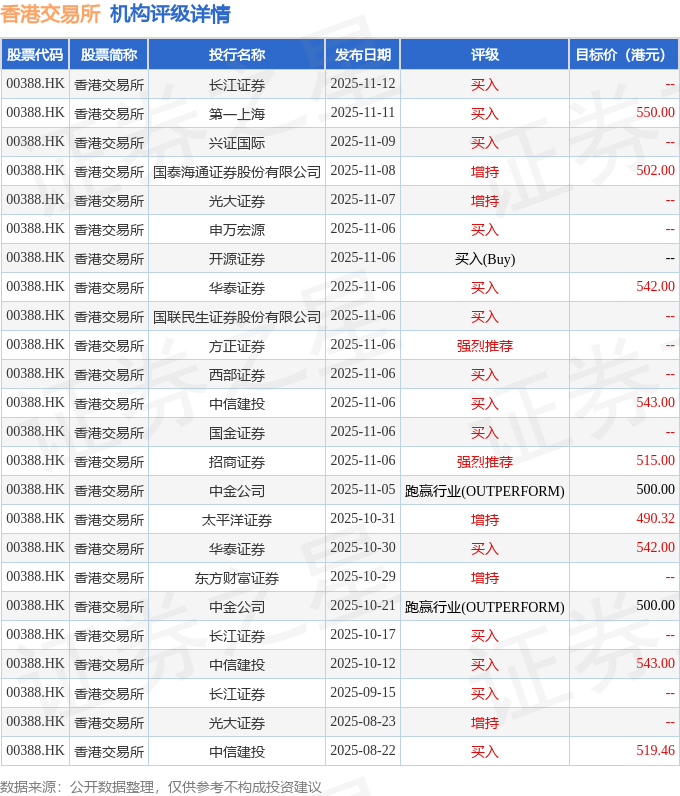Viewport: 680px width, 796px height.
Task: Select the 2025-10-21 date cell
Action: coord(363,605)
